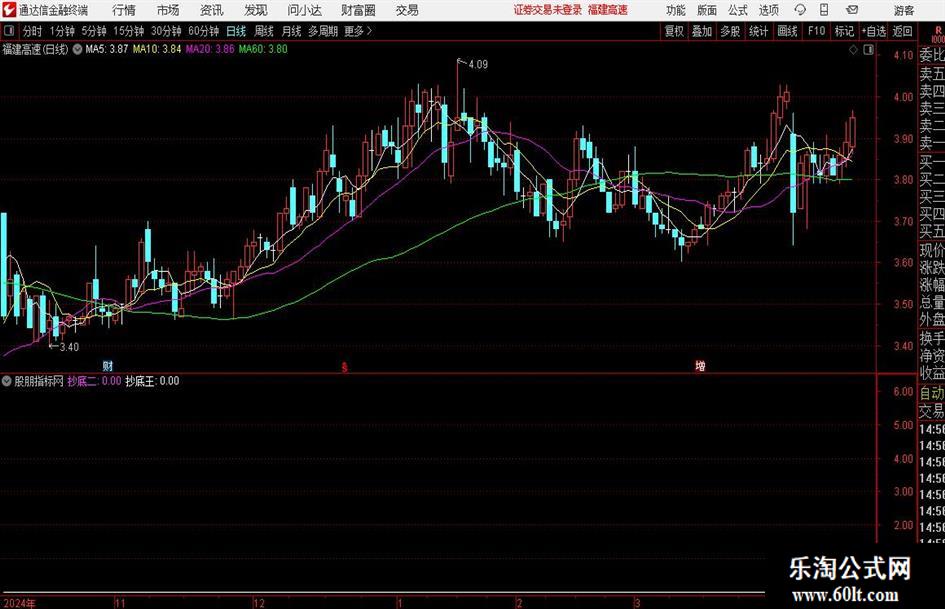Switch to 月线 monthly tab
945x609 pixels.
pos(291,31)
